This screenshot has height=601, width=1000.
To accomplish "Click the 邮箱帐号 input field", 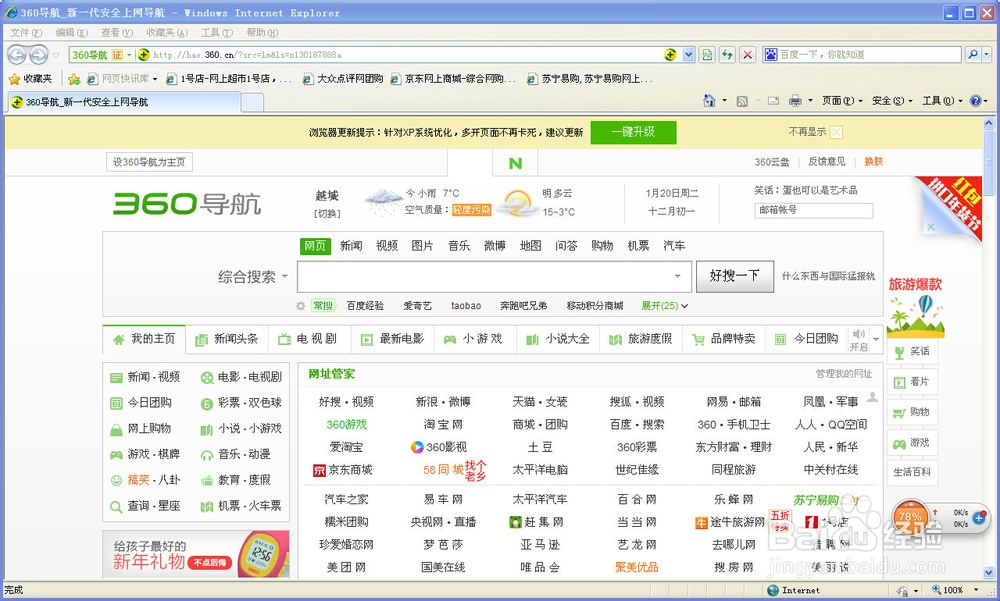I will 813,210.
